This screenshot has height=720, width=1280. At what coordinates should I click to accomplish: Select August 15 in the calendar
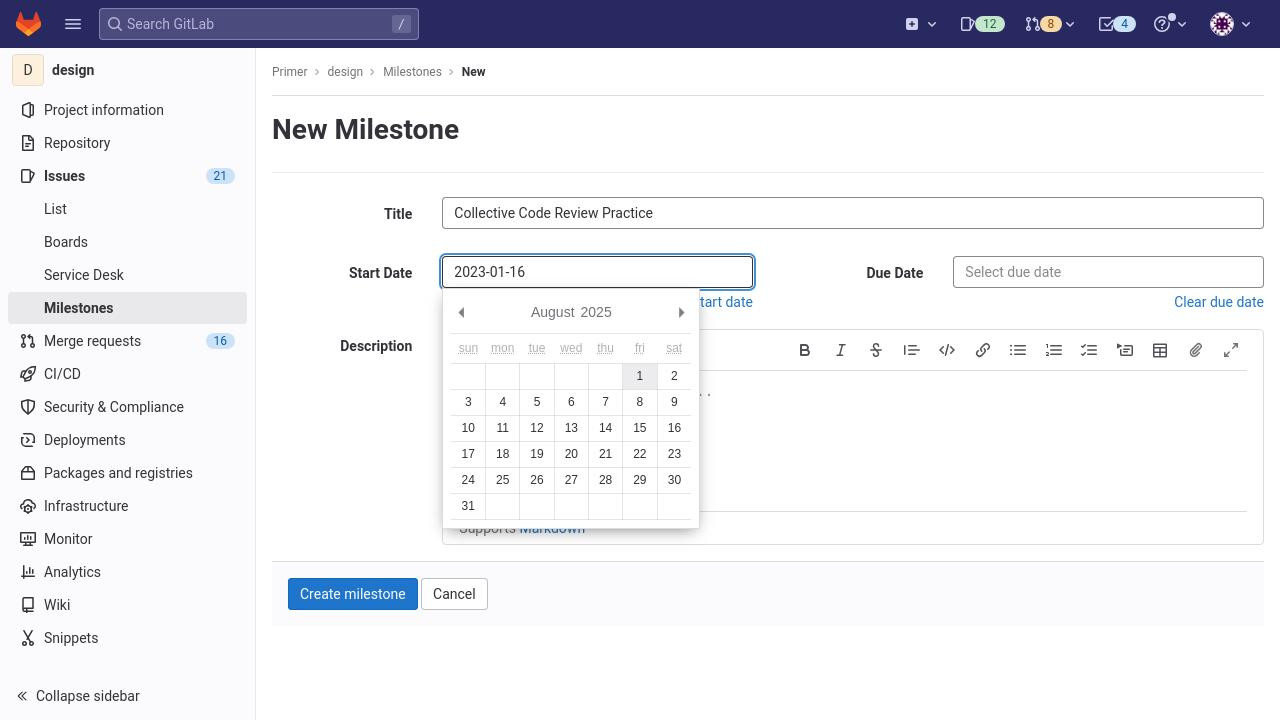640,428
